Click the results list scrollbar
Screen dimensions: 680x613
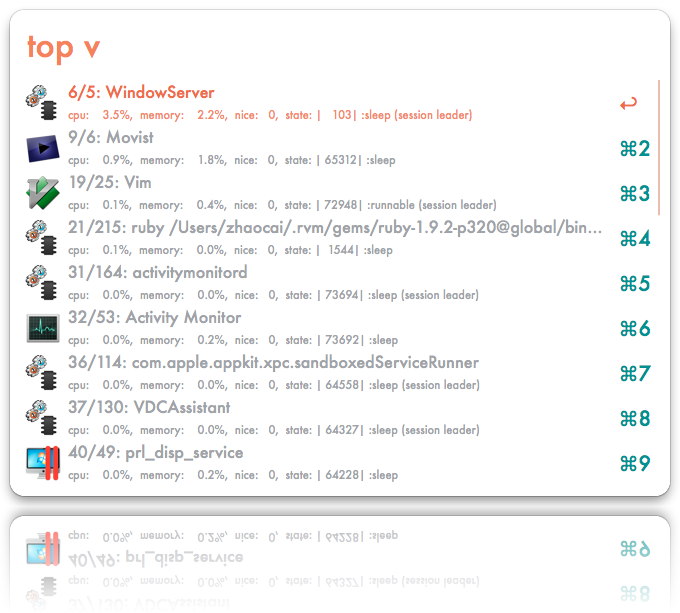[x=659, y=147]
